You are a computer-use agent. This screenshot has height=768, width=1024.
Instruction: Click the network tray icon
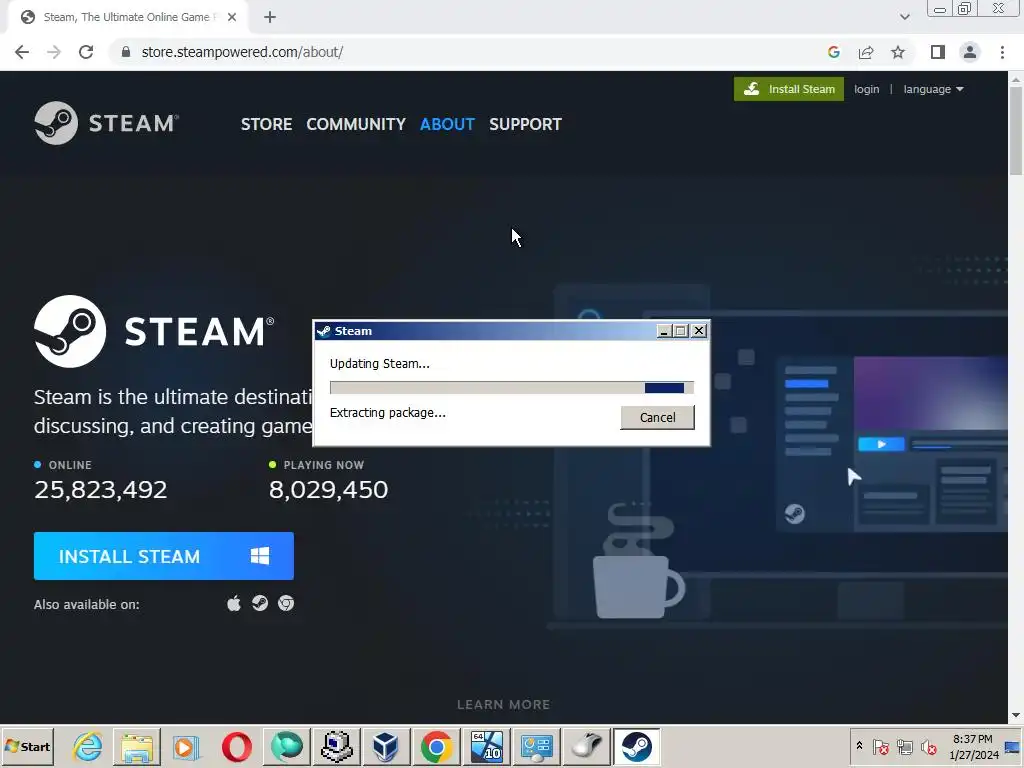(x=904, y=746)
